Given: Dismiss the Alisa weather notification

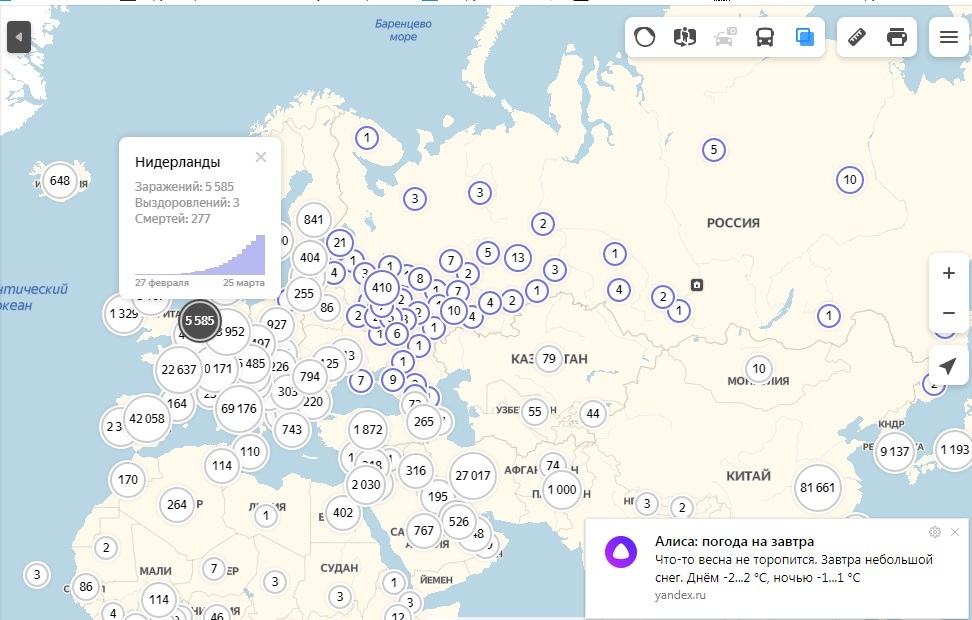Looking at the screenshot, I should pyautogui.click(x=955, y=532).
